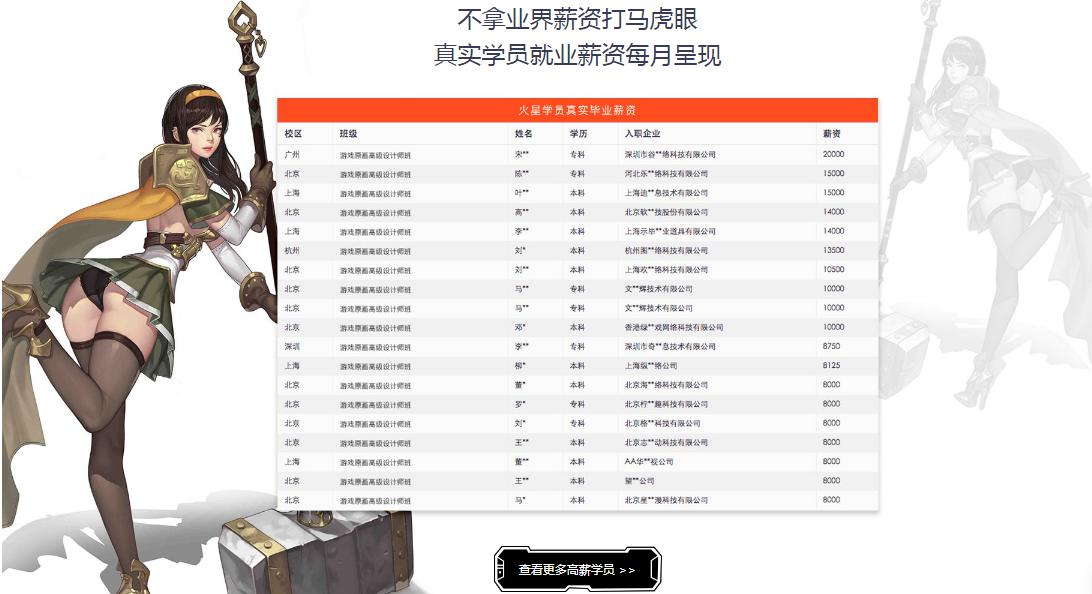Click the heading 不拿业界薪资打马虎眼
This screenshot has height=594, width=1092.
(x=577, y=19)
